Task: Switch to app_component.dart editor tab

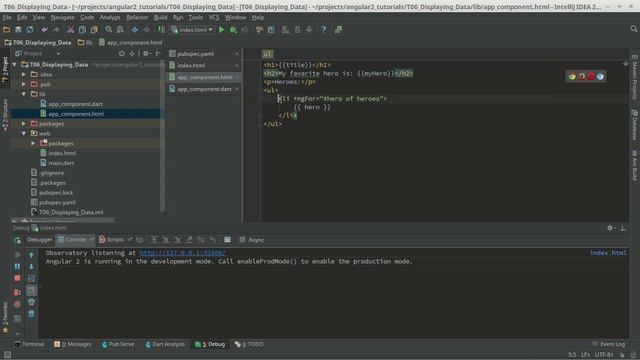Action: pos(204,89)
